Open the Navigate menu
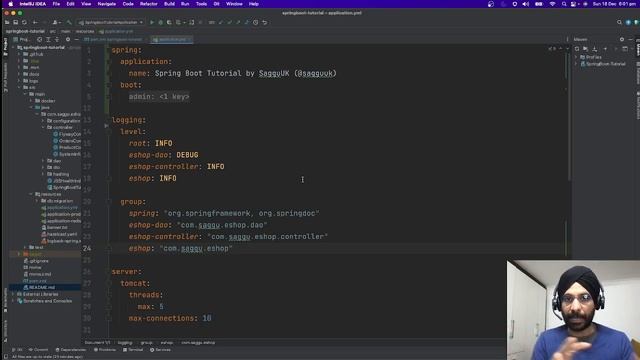 107,4
